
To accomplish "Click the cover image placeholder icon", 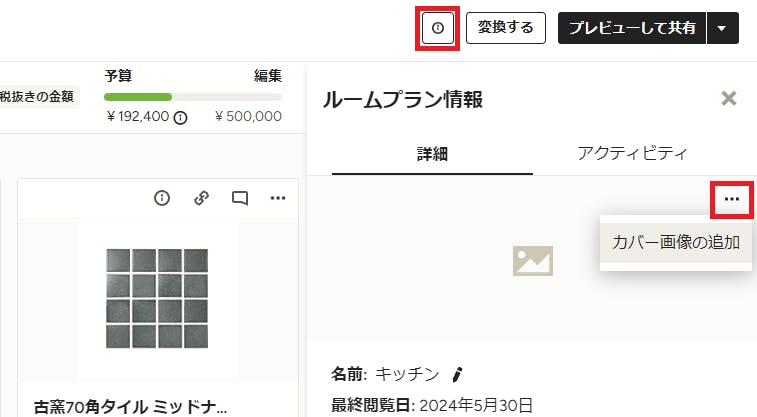I will click(x=533, y=261).
